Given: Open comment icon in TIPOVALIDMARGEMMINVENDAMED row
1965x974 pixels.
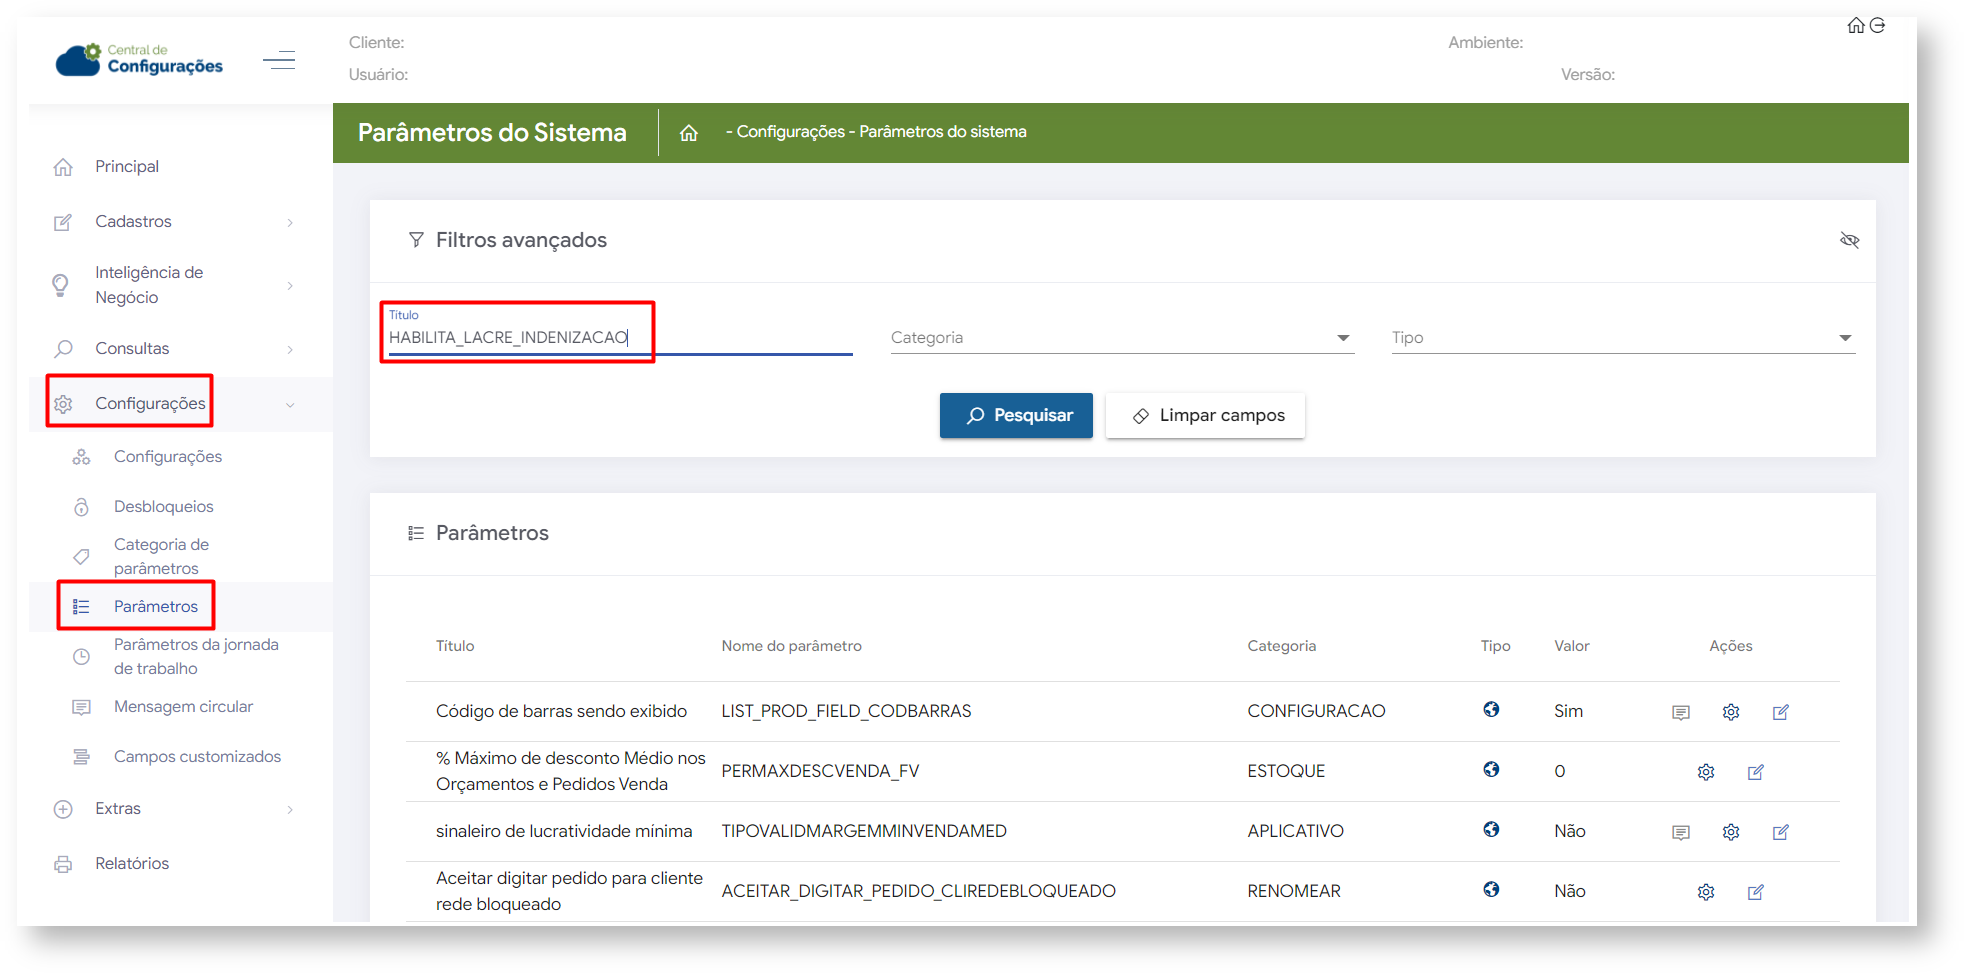Looking at the screenshot, I should [x=1680, y=832].
